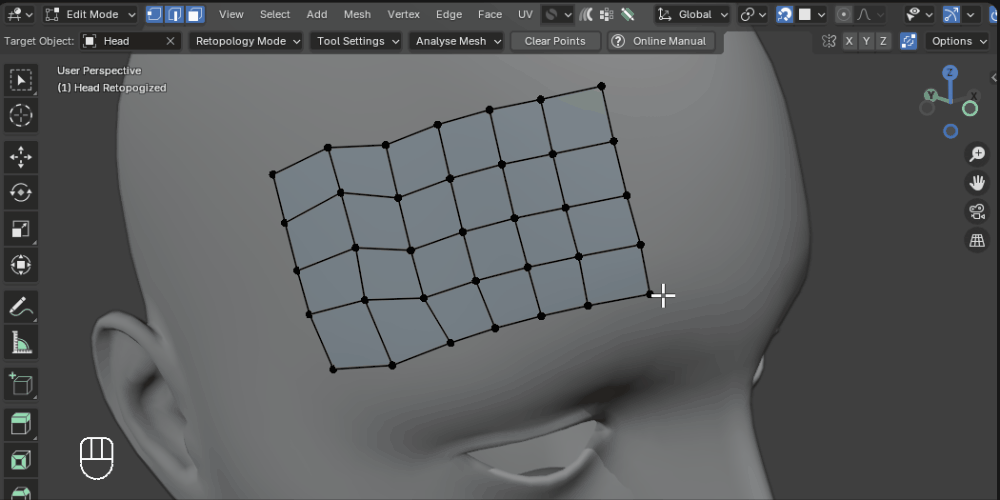Open the Vertex menu

(404, 14)
